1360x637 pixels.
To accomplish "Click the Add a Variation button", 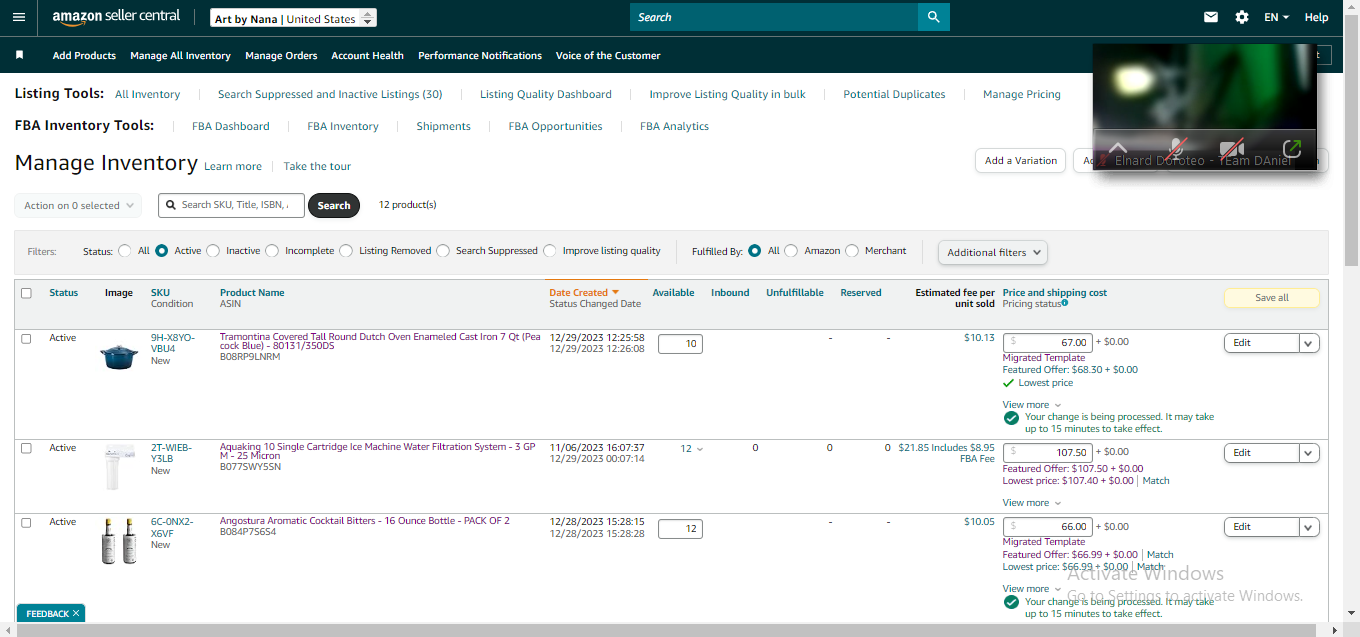I will coord(1021,160).
